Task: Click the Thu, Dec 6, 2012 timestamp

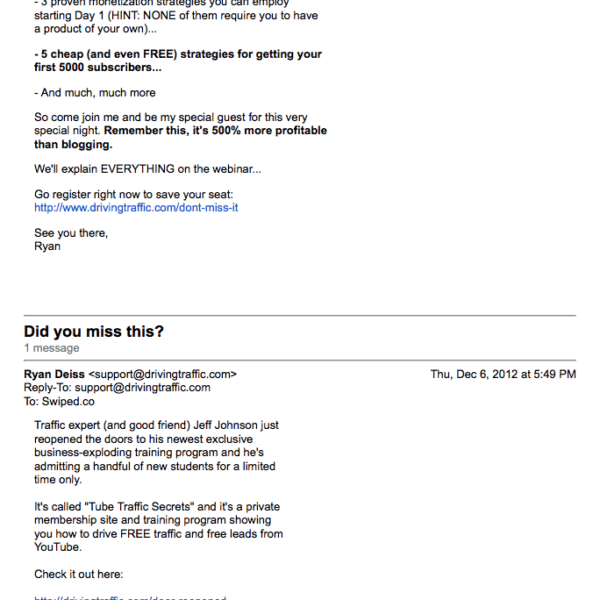Action: click(x=502, y=374)
